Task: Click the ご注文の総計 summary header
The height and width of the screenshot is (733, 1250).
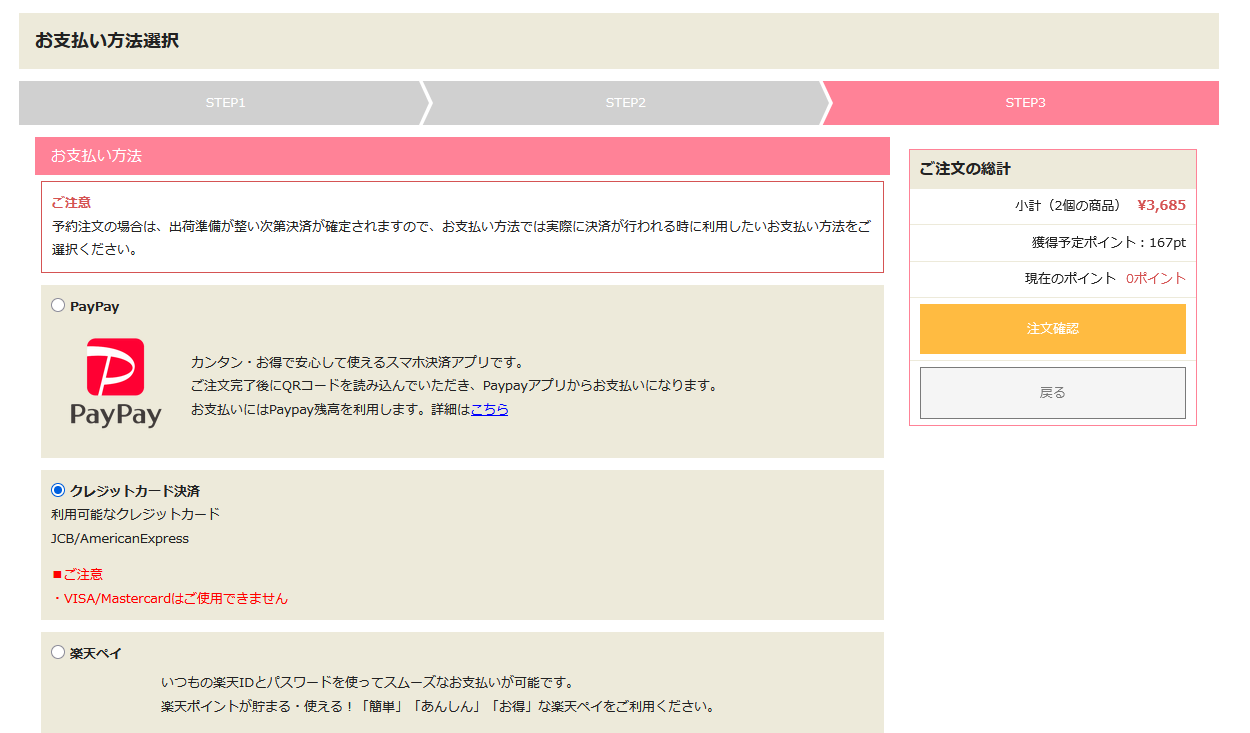Action: click(1052, 169)
